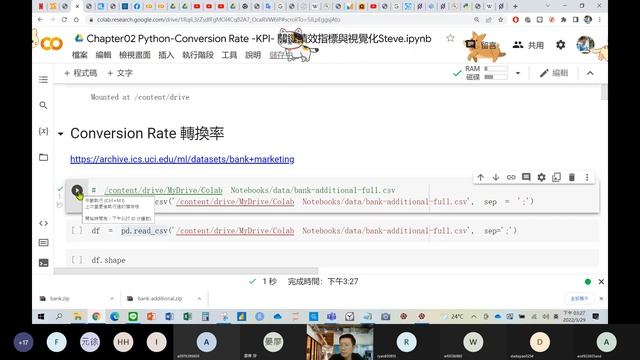640x360 pixels.
Task: Open bank.zip download options chevron
Action: 112,299
